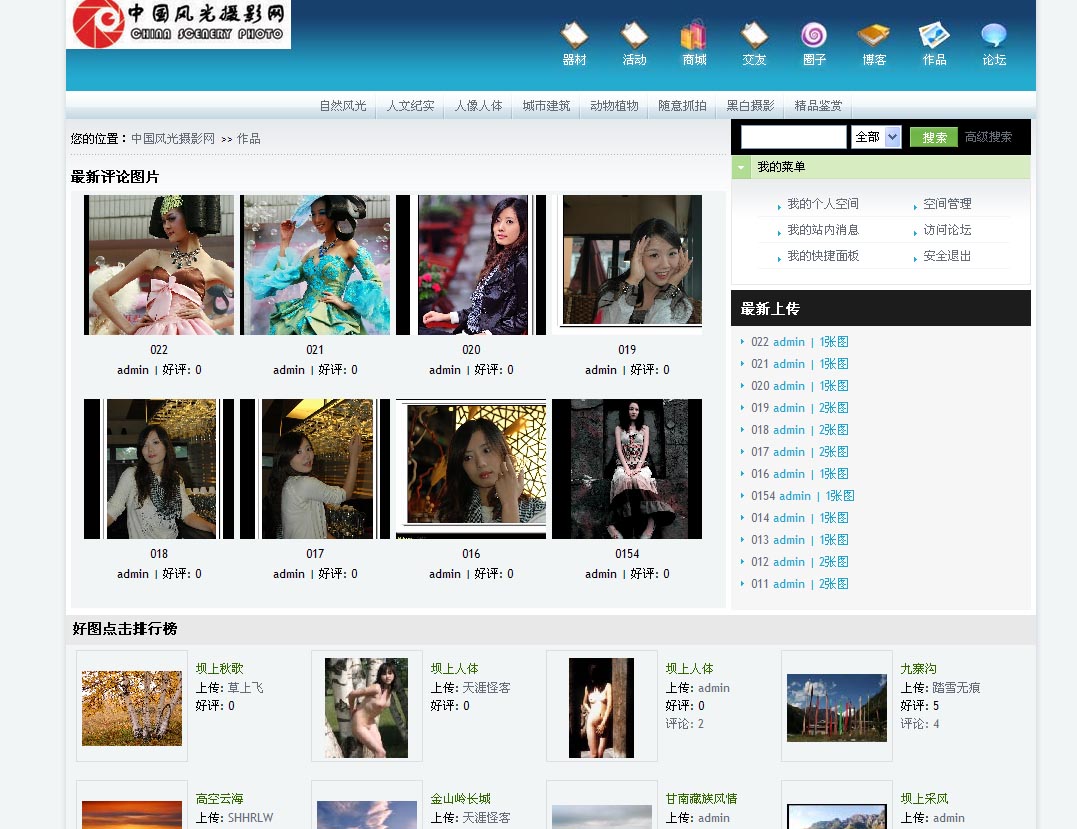The image size is (1077, 829).
Task: Open 高级搜索 advanced search link
Action: tap(988, 137)
